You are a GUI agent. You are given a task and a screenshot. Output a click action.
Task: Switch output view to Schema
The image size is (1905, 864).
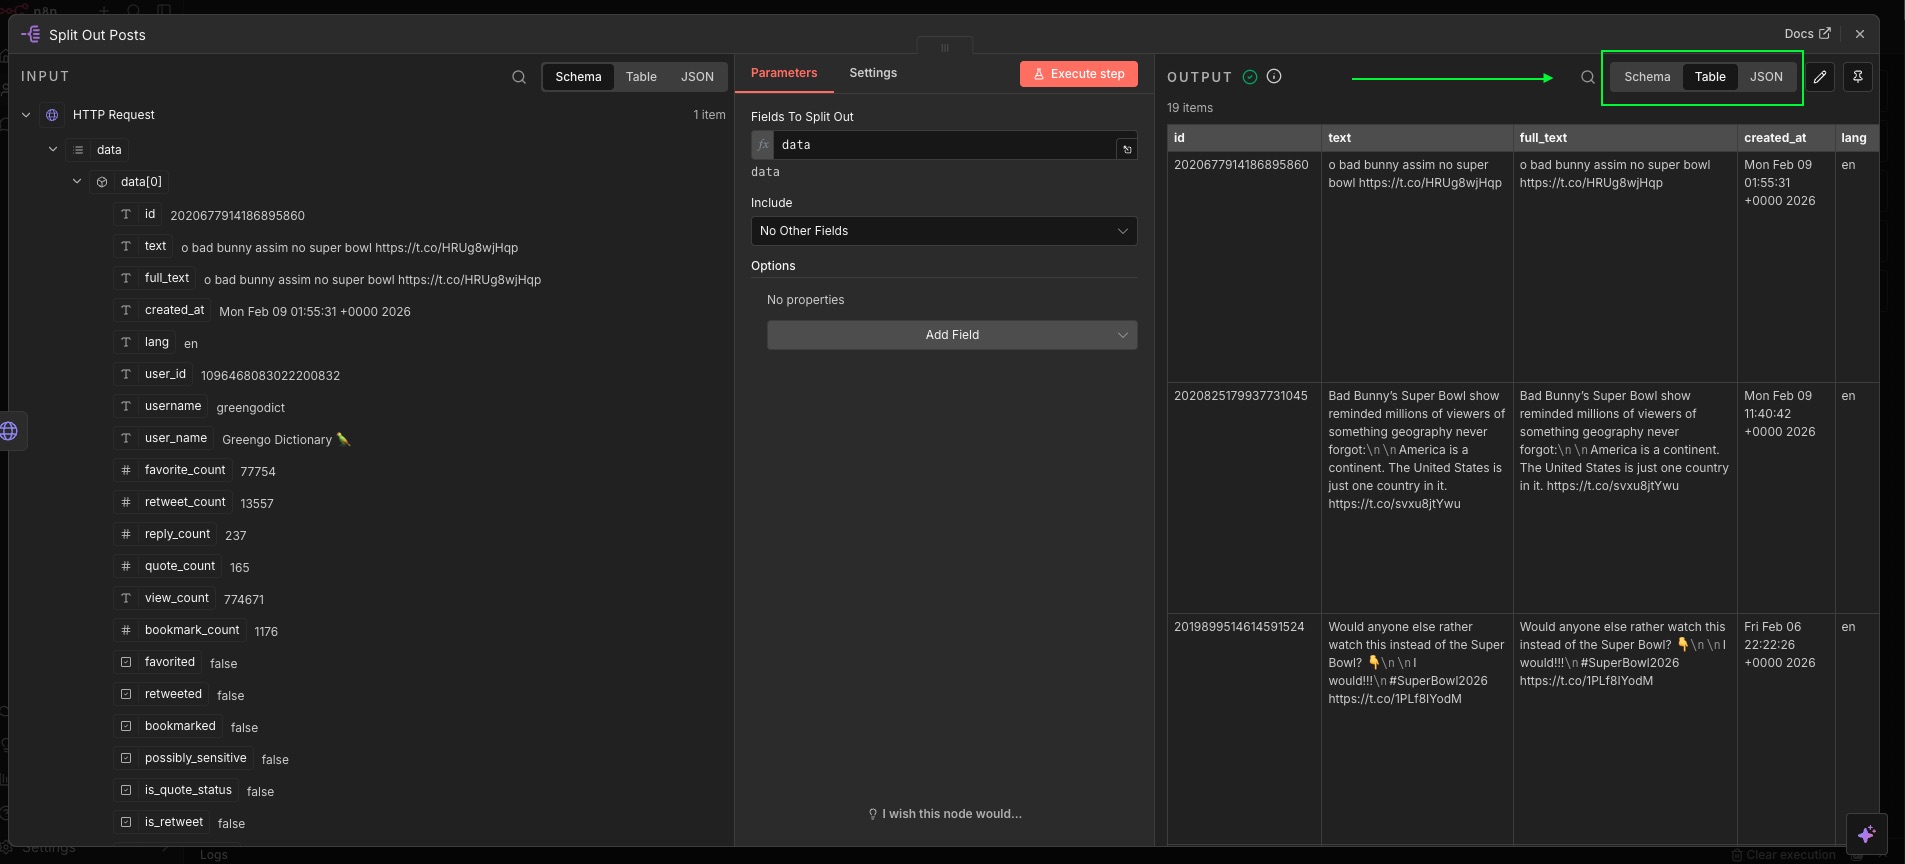1646,77
